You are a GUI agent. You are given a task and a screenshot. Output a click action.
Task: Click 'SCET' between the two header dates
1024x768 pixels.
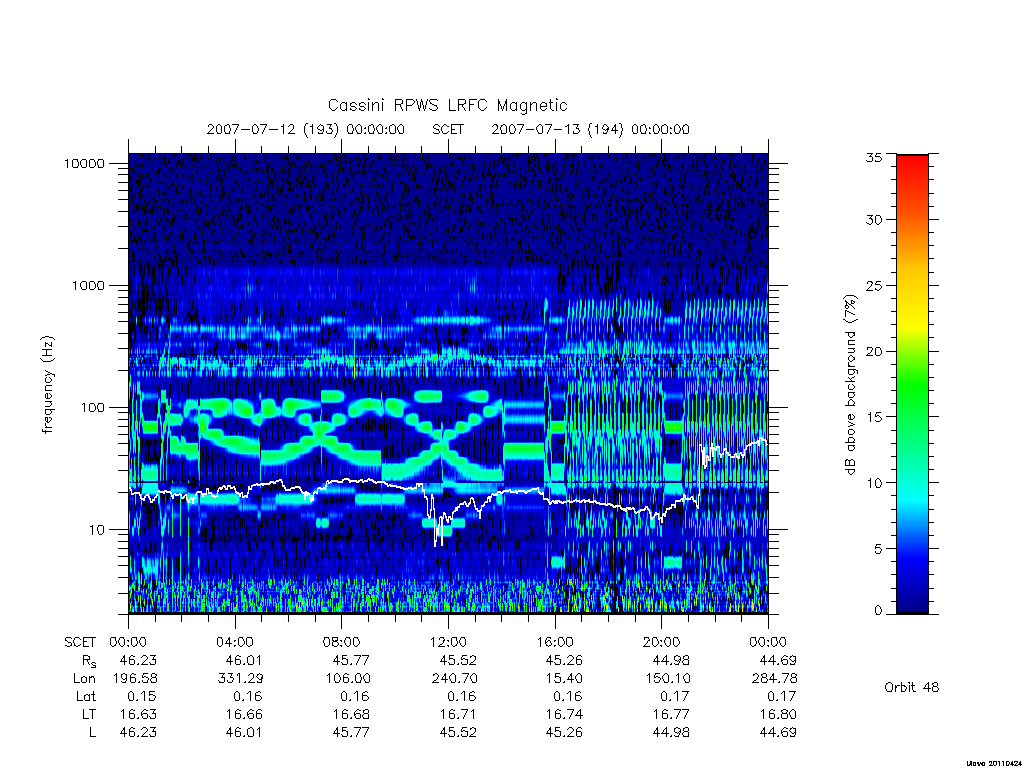[448, 129]
